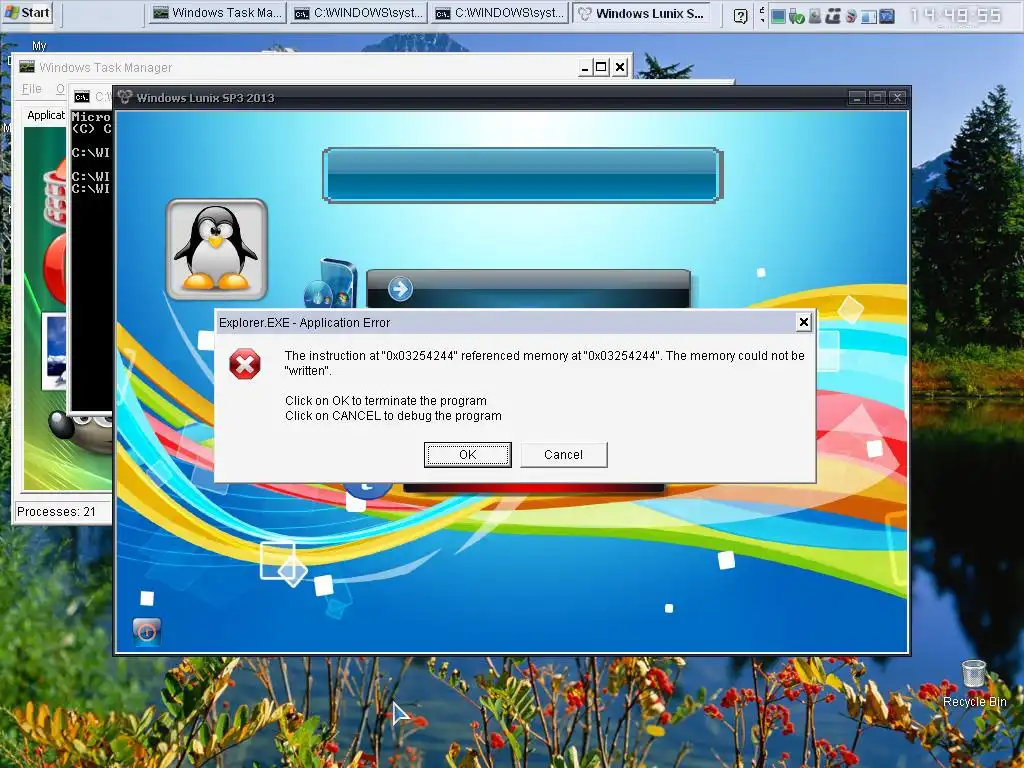Open the Recycle Bin desktop icon

(x=974, y=683)
